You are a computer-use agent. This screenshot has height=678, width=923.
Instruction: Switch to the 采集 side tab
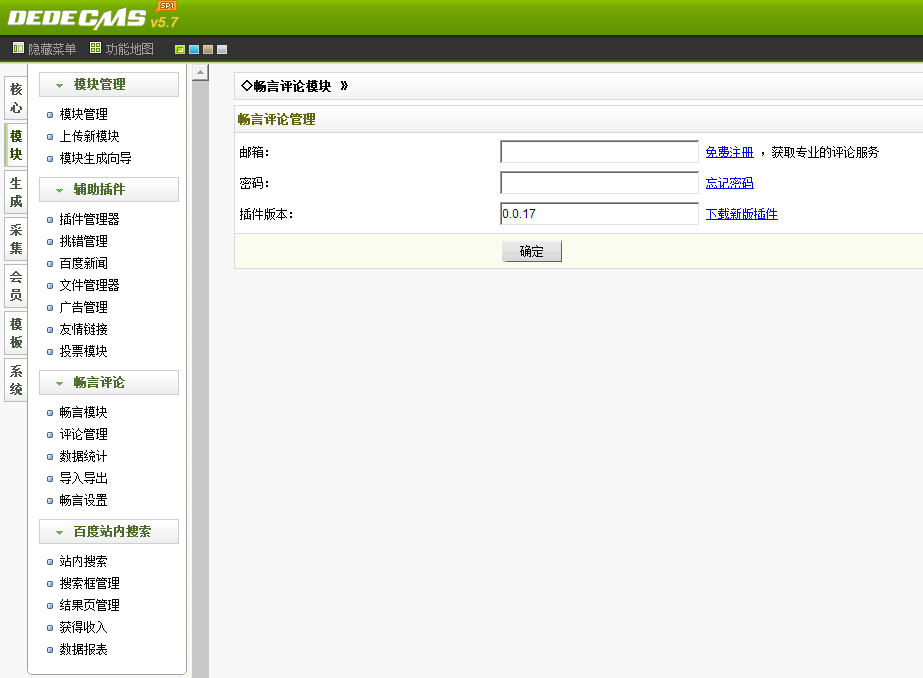pyautogui.click(x=16, y=239)
